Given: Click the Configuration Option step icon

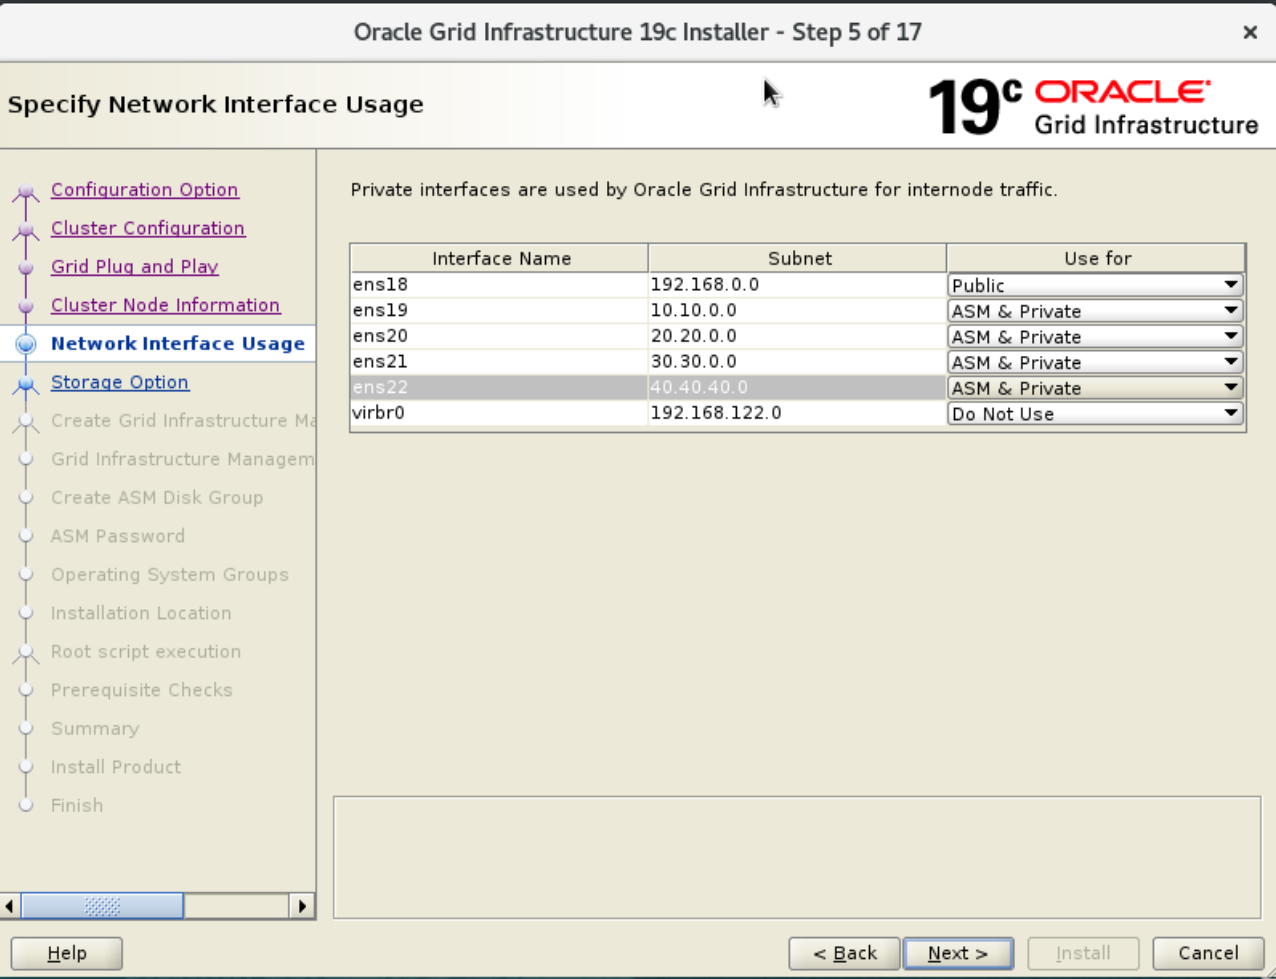Looking at the screenshot, I should click(26, 191).
